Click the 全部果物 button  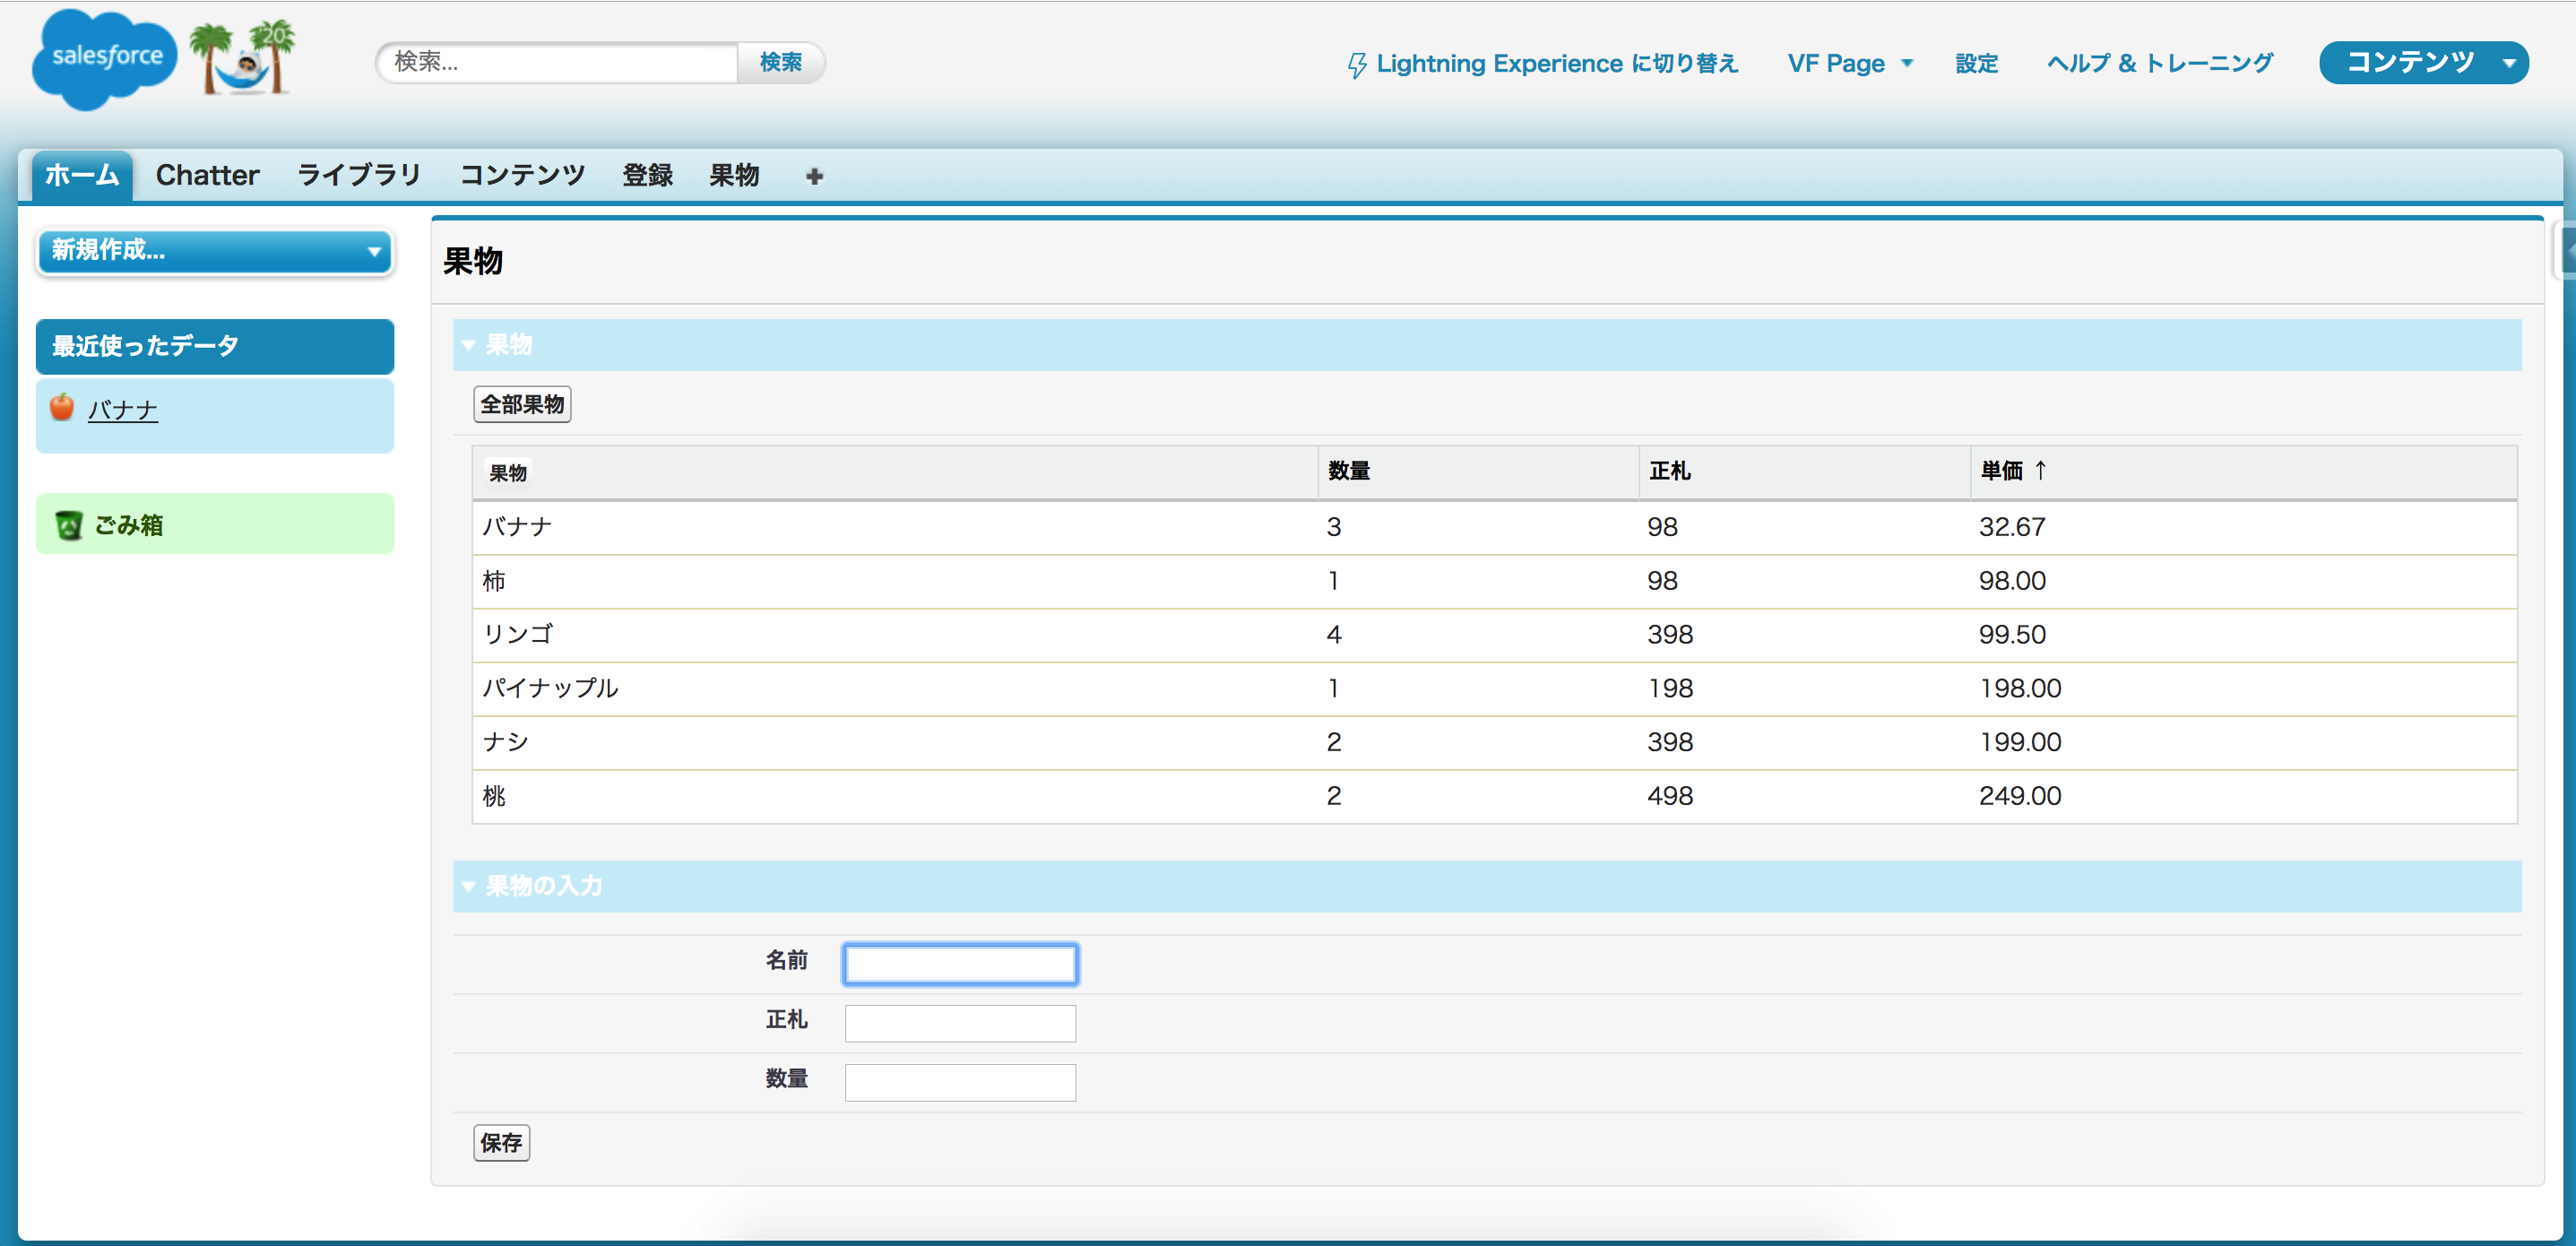(x=522, y=405)
